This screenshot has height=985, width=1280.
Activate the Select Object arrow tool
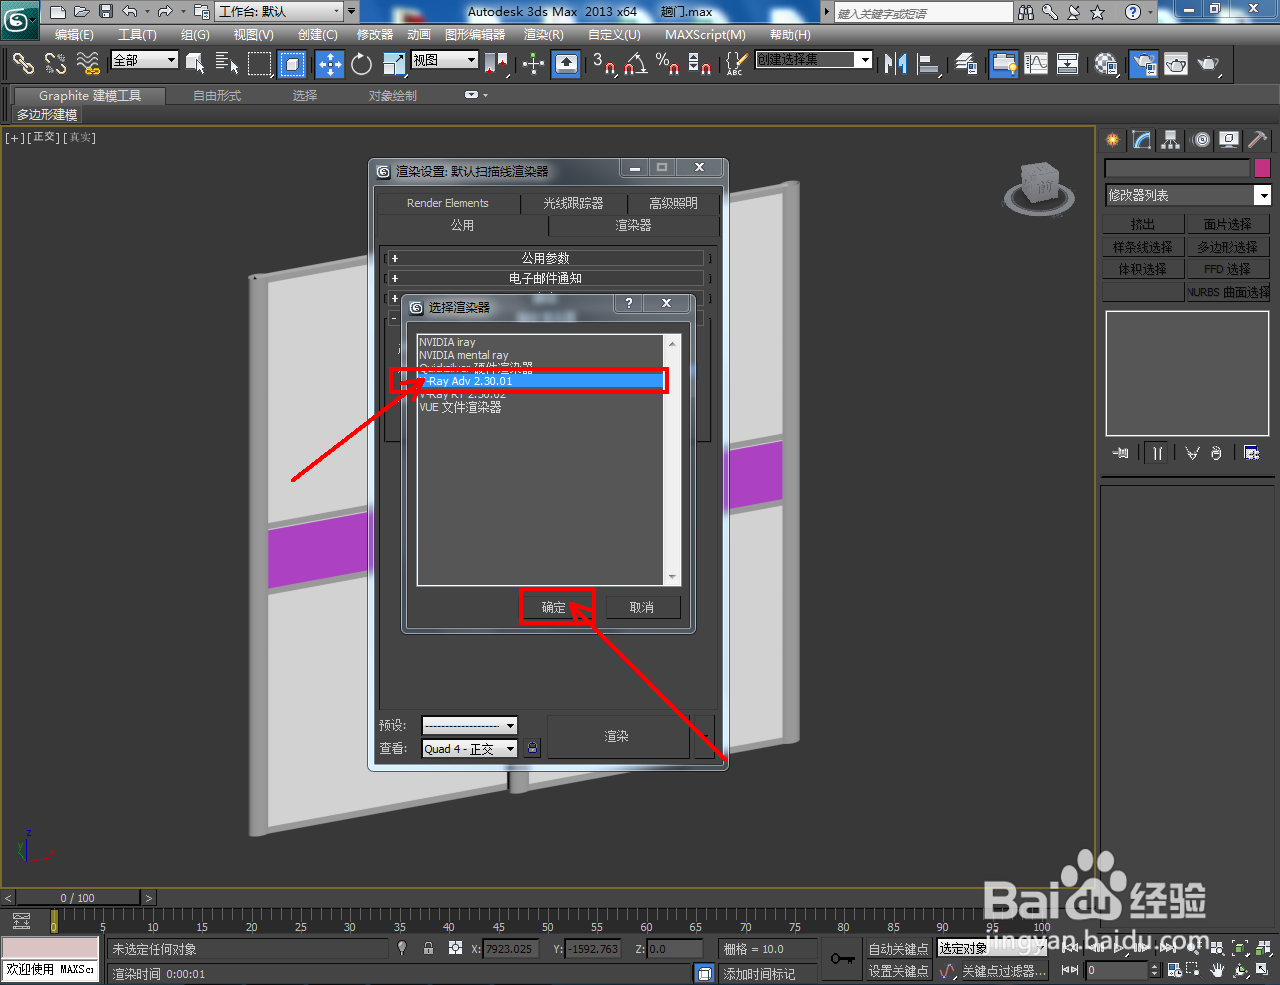(196, 64)
